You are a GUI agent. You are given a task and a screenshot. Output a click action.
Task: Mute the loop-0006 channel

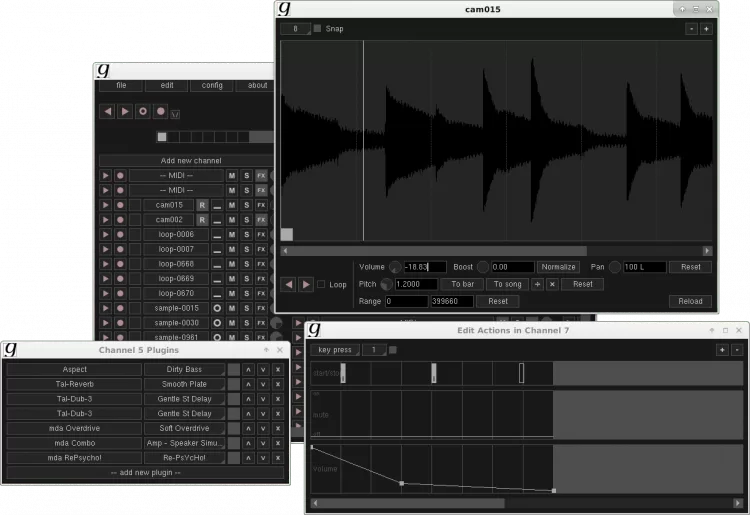pyautogui.click(x=232, y=234)
